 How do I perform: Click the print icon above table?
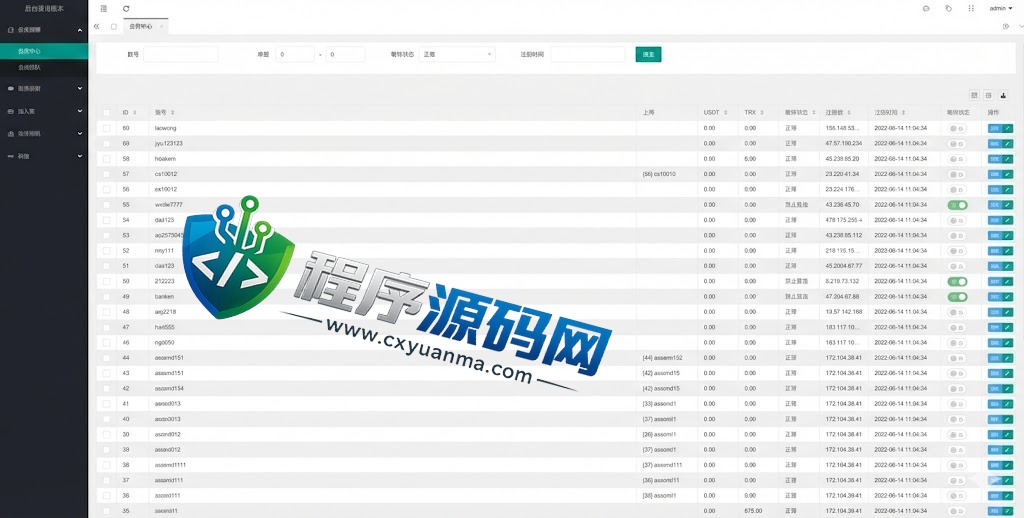(1003, 95)
